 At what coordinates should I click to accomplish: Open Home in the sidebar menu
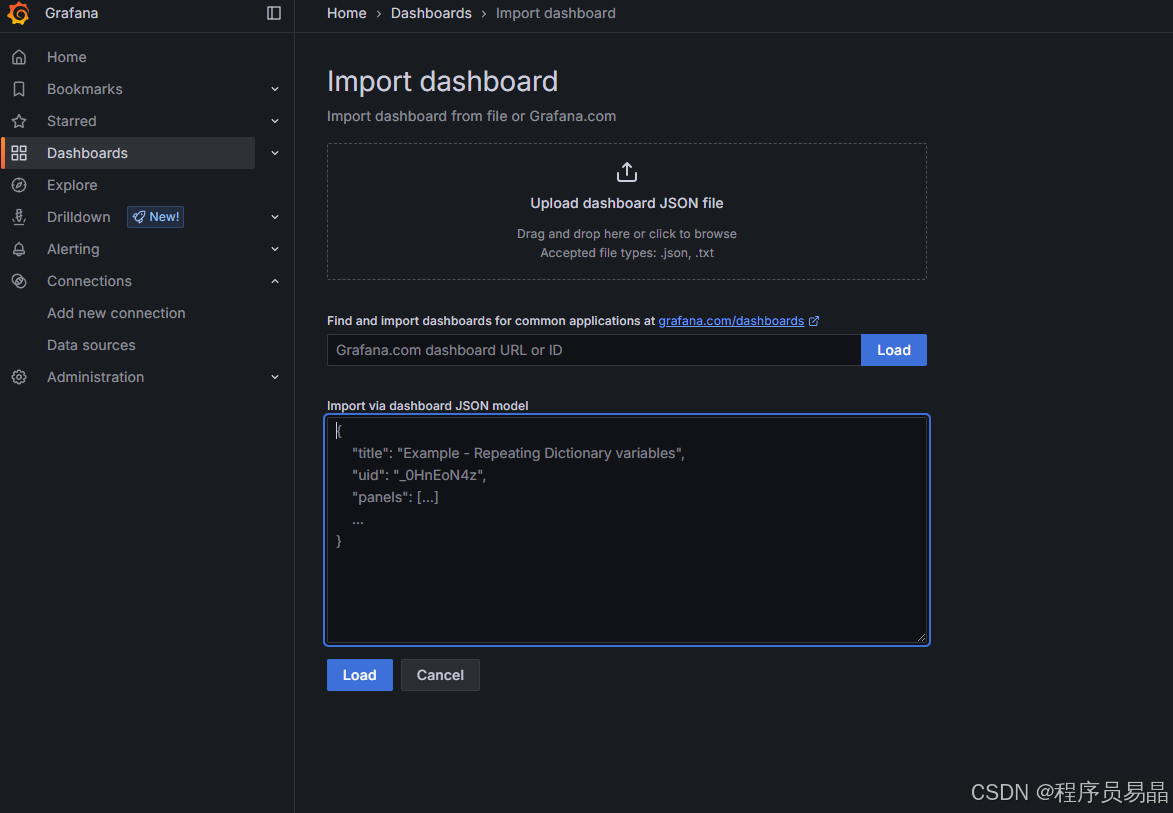67,57
